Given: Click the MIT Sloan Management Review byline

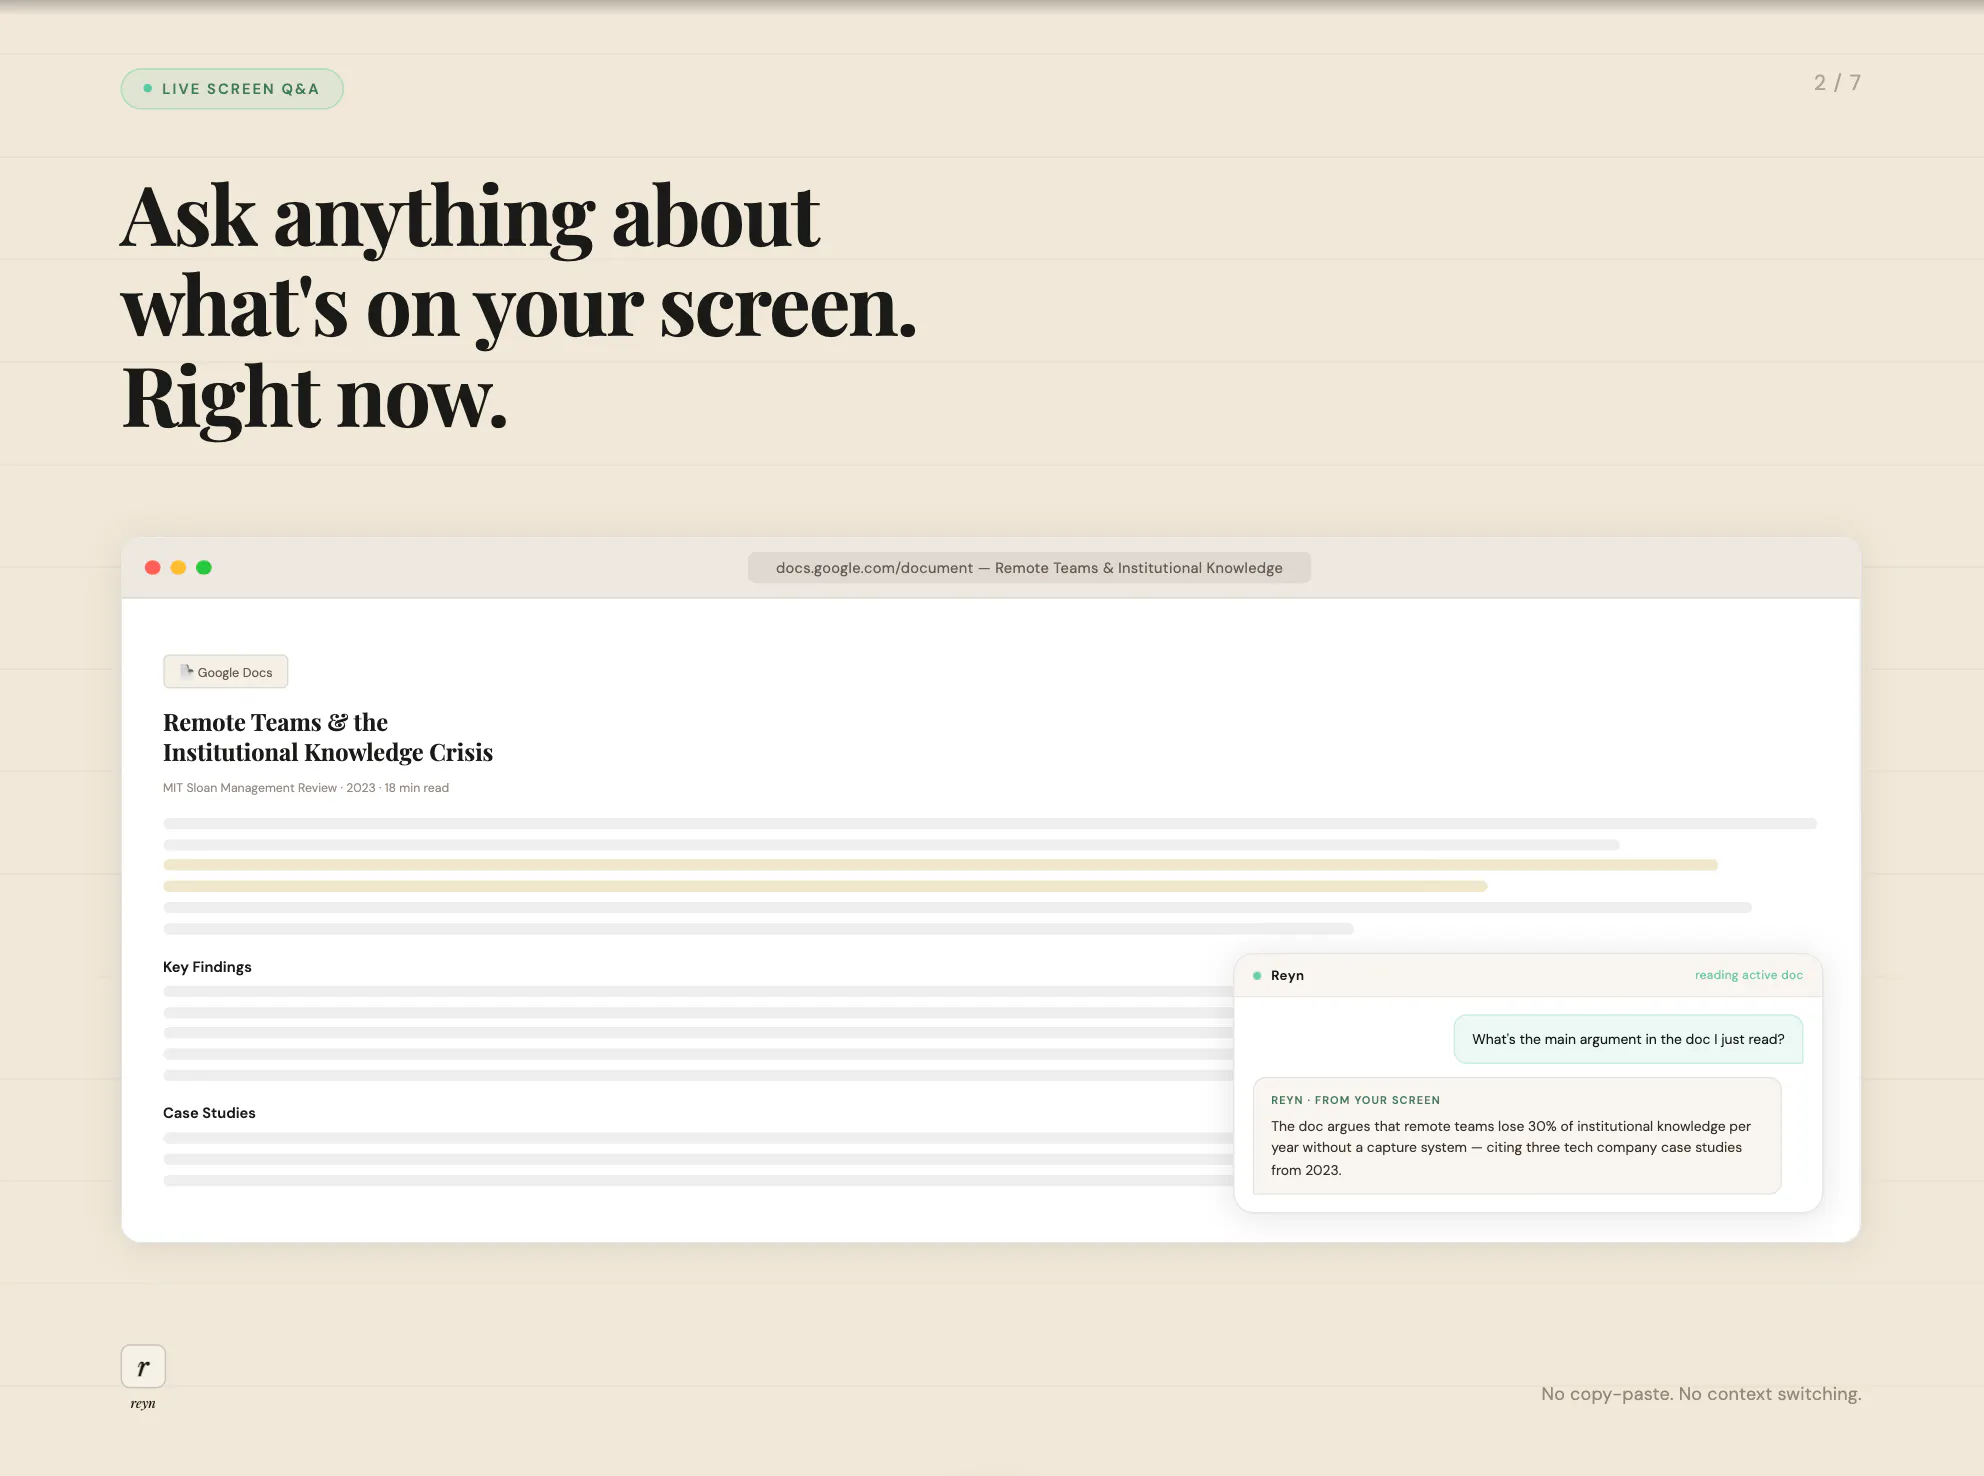Looking at the screenshot, I should point(306,788).
